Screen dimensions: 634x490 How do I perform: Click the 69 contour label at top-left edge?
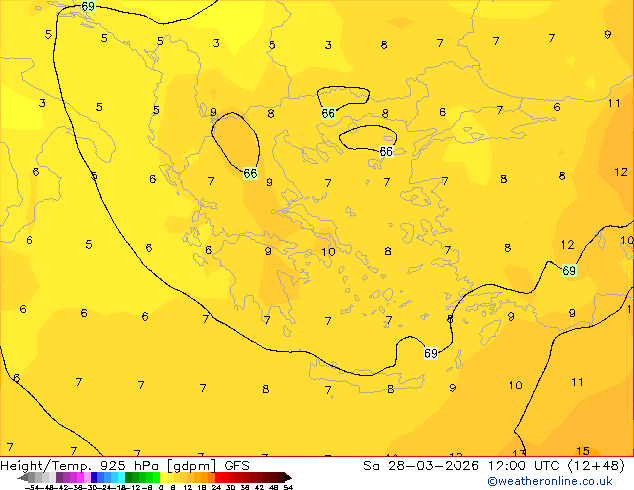point(88,6)
